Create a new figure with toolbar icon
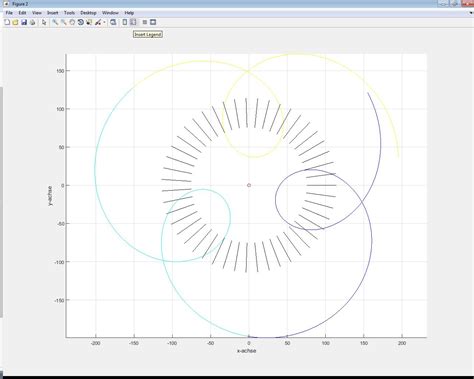Screen dimensions: 474x379 tap(7, 22)
